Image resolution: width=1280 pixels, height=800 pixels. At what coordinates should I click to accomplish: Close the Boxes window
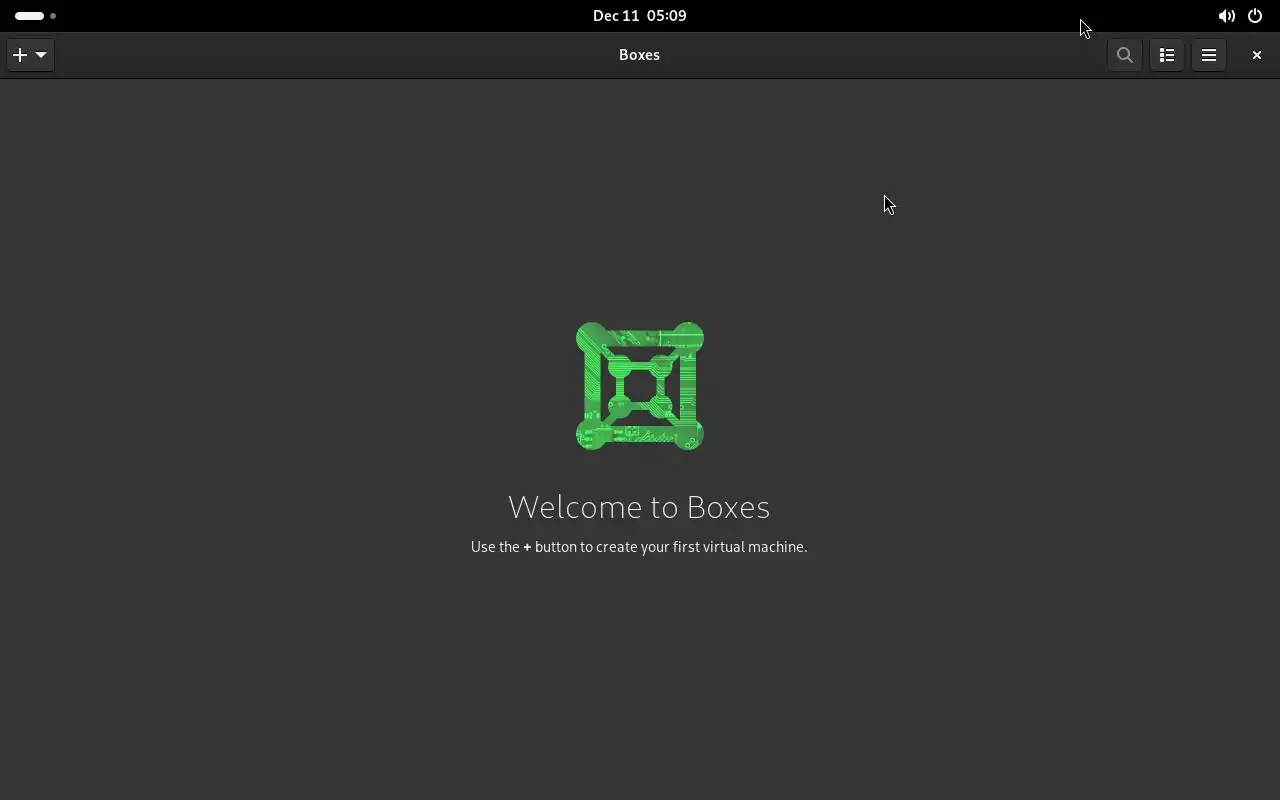[1257, 55]
